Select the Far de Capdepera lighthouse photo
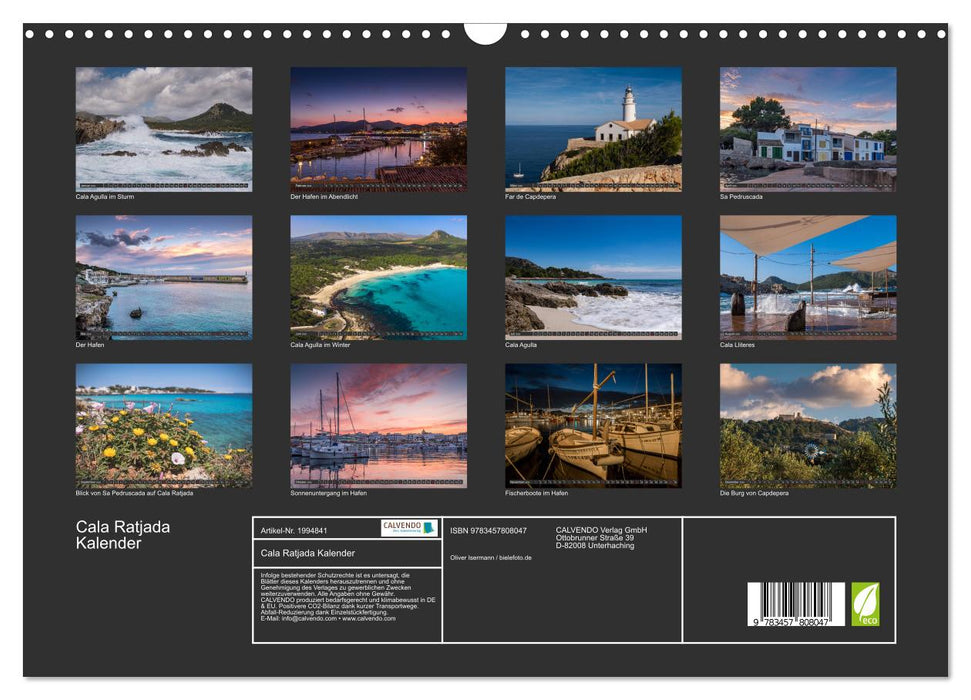 point(593,130)
